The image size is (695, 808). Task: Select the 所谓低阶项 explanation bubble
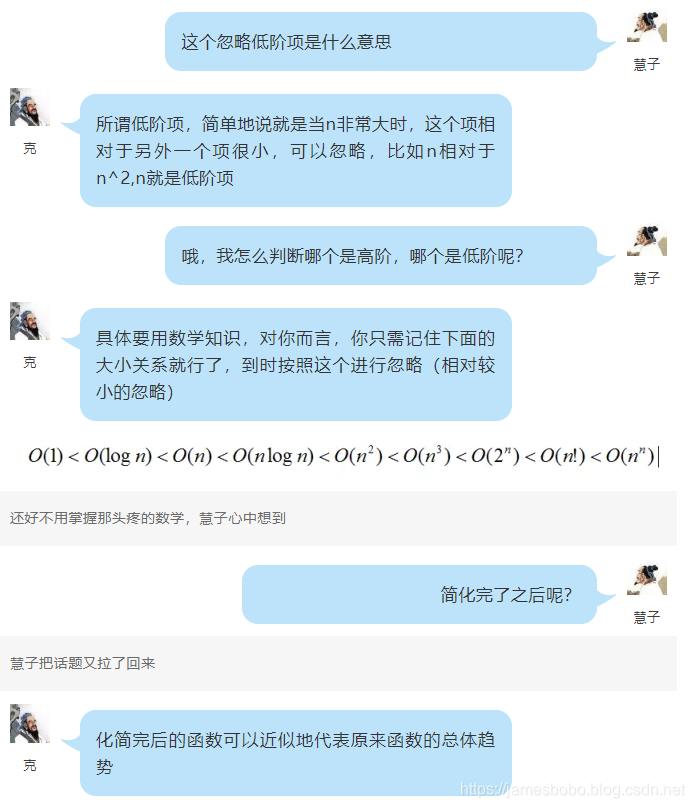pos(296,150)
